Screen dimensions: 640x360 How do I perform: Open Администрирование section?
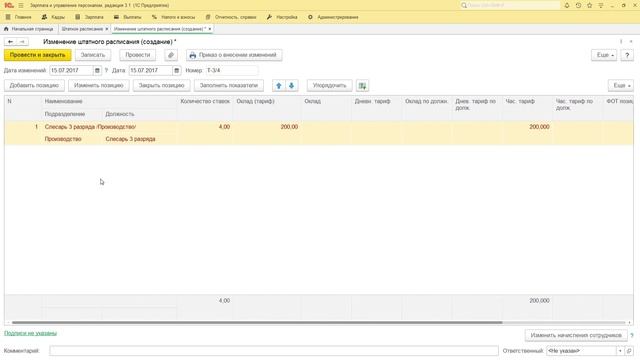(333, 17)
